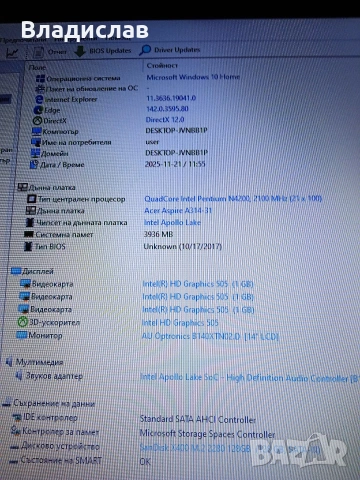This screenshot has width=360, height=480.
Task: Click the Състояние на SMART icon
Action: tap(13, 461)
